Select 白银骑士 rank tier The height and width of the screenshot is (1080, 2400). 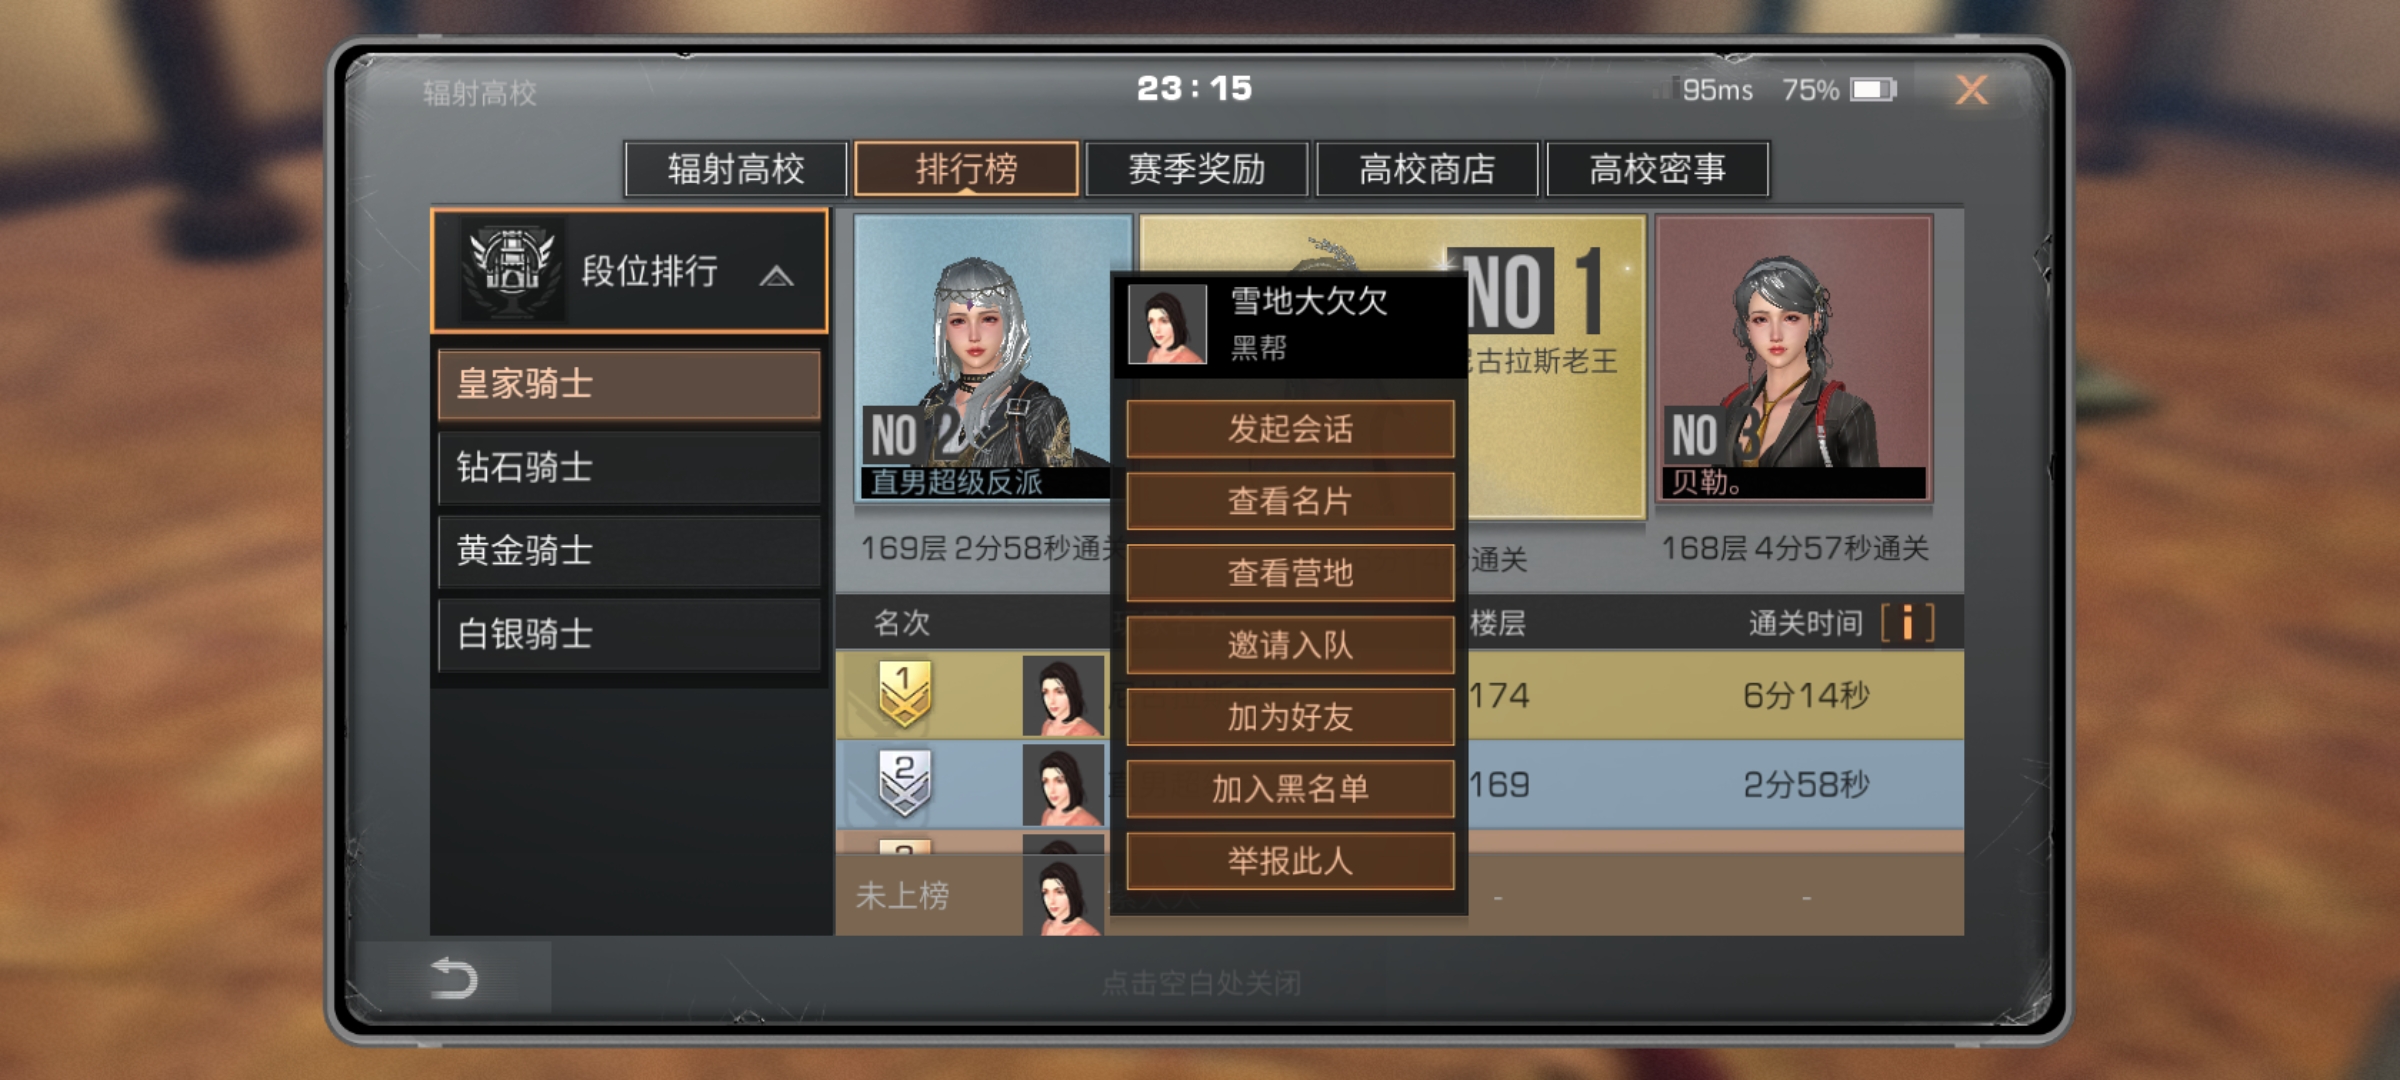(629, 634)
